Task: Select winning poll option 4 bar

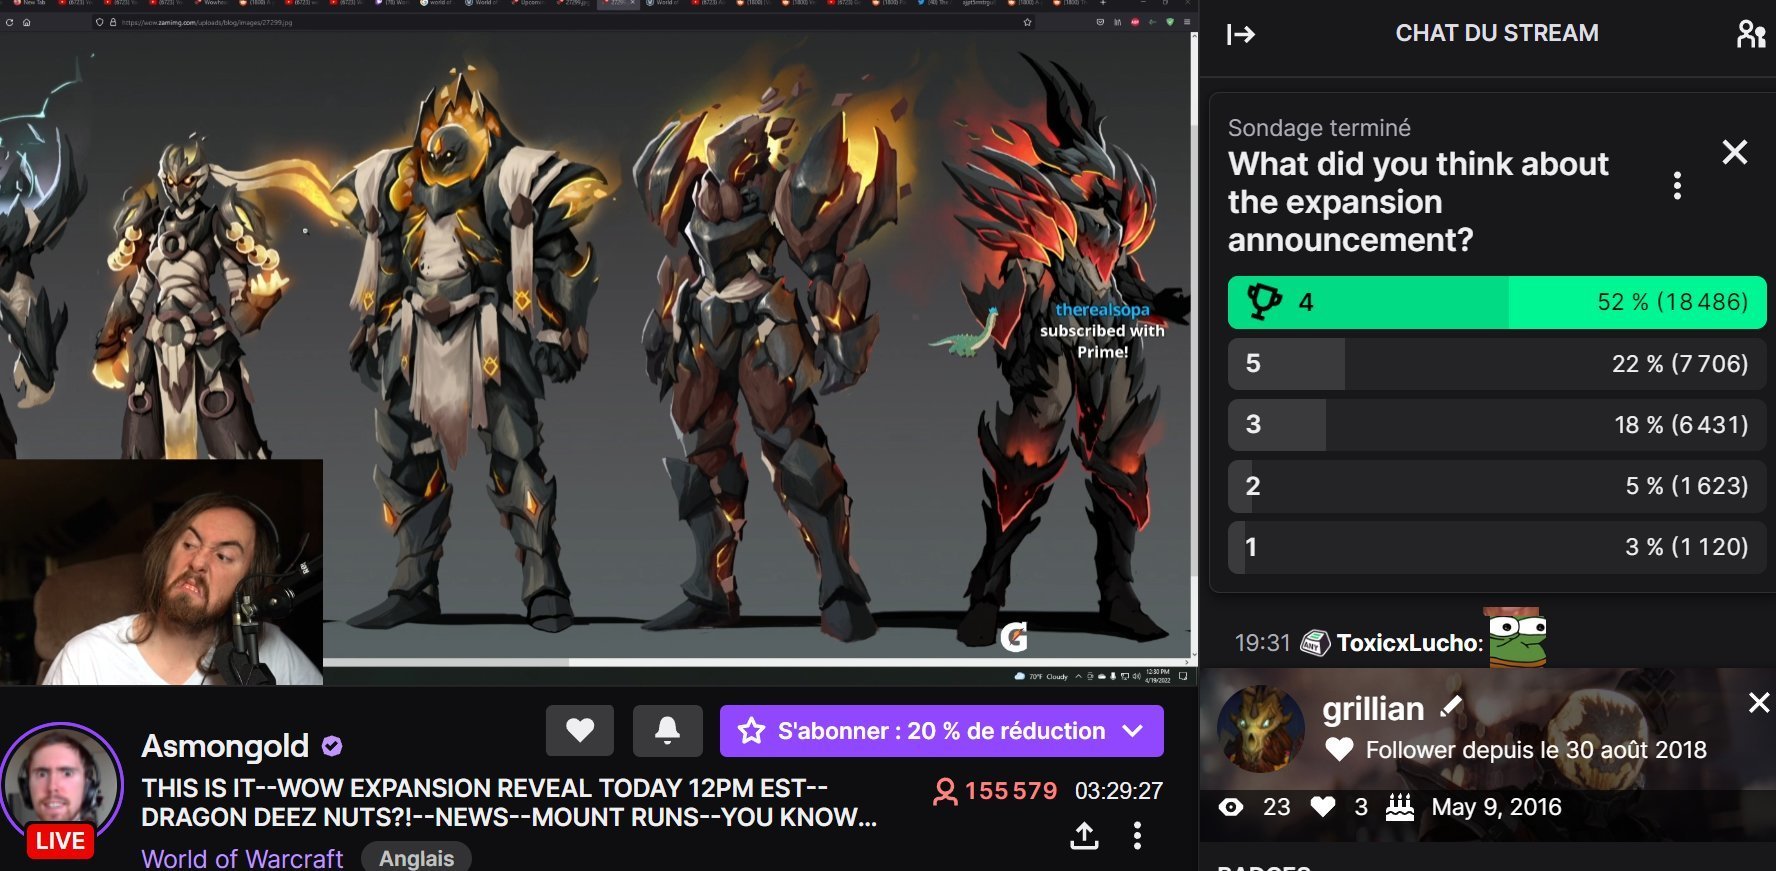Action: pos(1497,302)
